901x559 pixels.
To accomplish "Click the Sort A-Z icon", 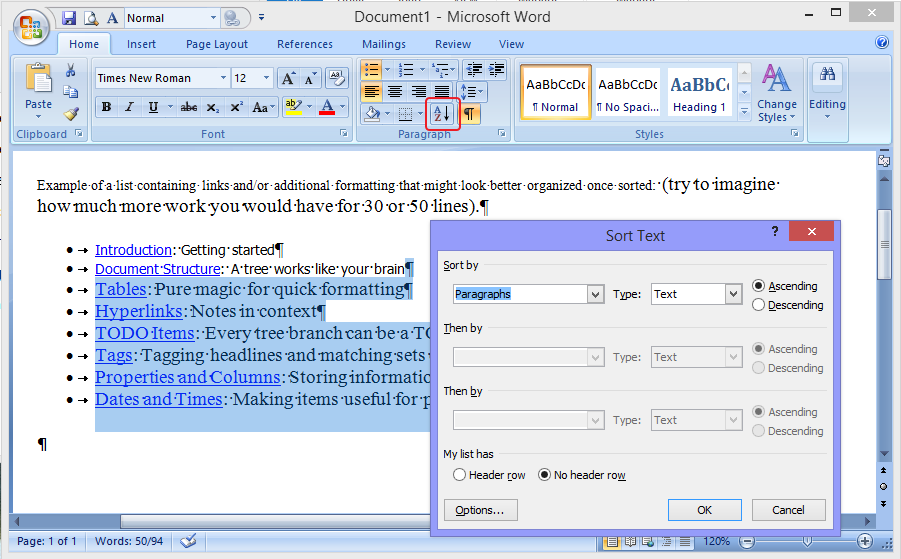I will point(442,114).
